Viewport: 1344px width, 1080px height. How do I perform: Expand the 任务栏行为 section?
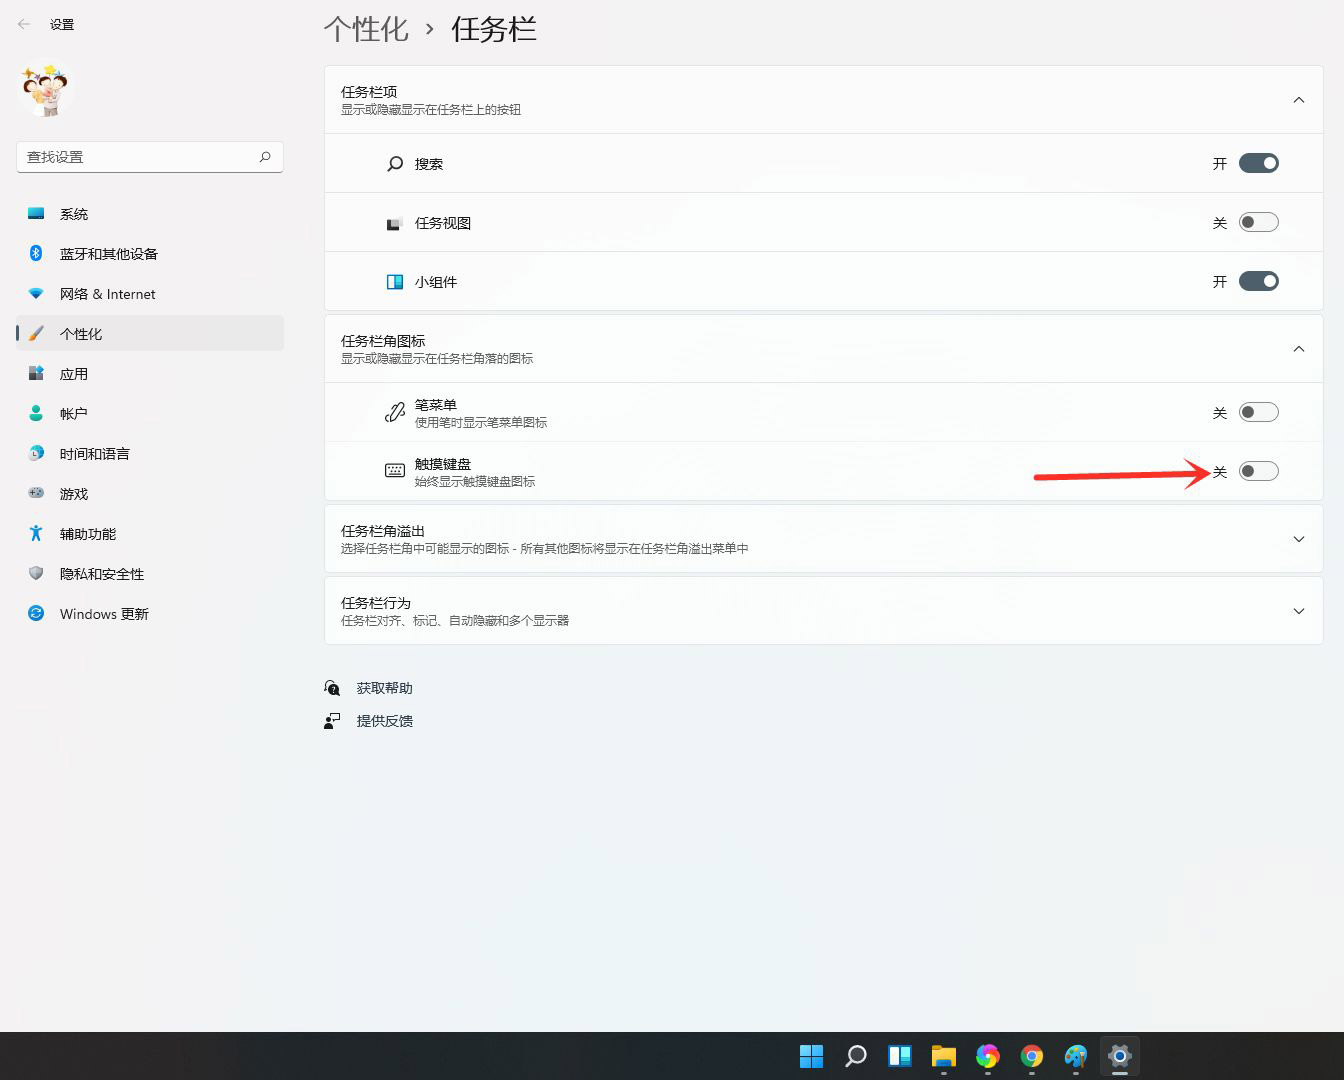[x=824, y=611]
